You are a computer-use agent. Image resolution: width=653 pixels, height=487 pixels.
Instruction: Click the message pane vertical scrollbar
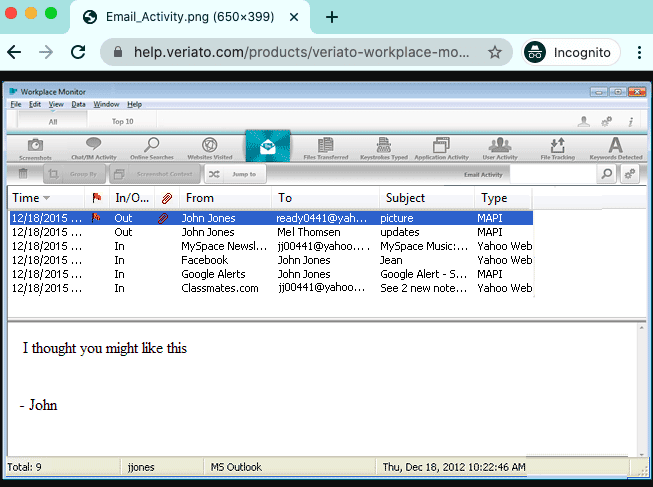pyautogui.click(x=641, y=390)
